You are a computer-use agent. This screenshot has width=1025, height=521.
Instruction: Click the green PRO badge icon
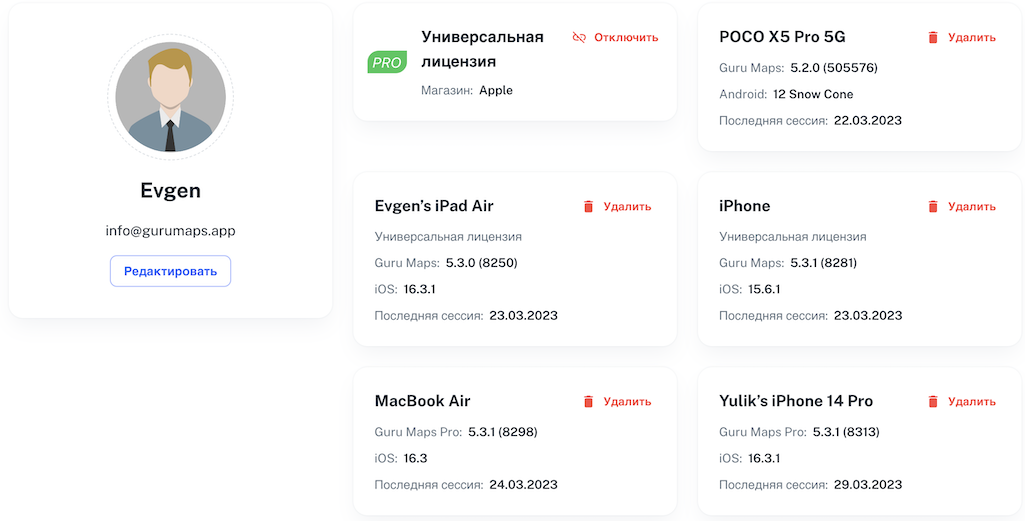pyautogui.click(x=387, y=62)
